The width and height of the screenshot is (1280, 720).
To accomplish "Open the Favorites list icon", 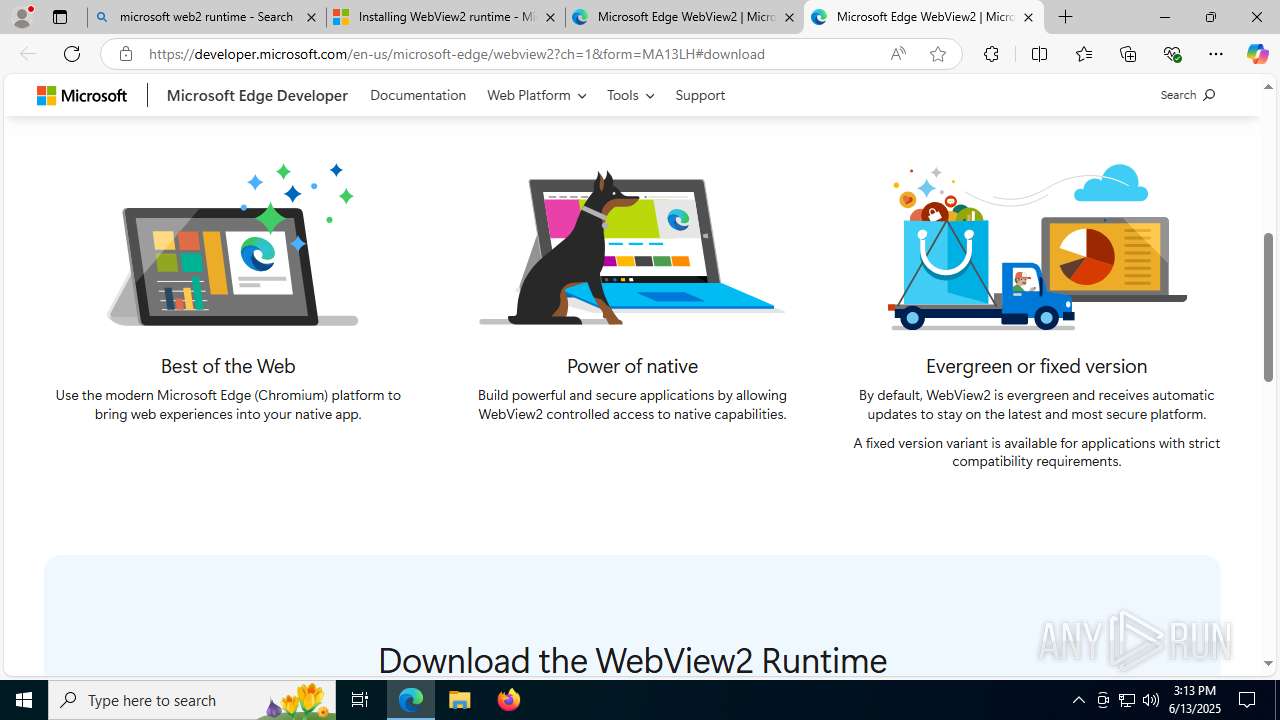I will (1084, 54).
